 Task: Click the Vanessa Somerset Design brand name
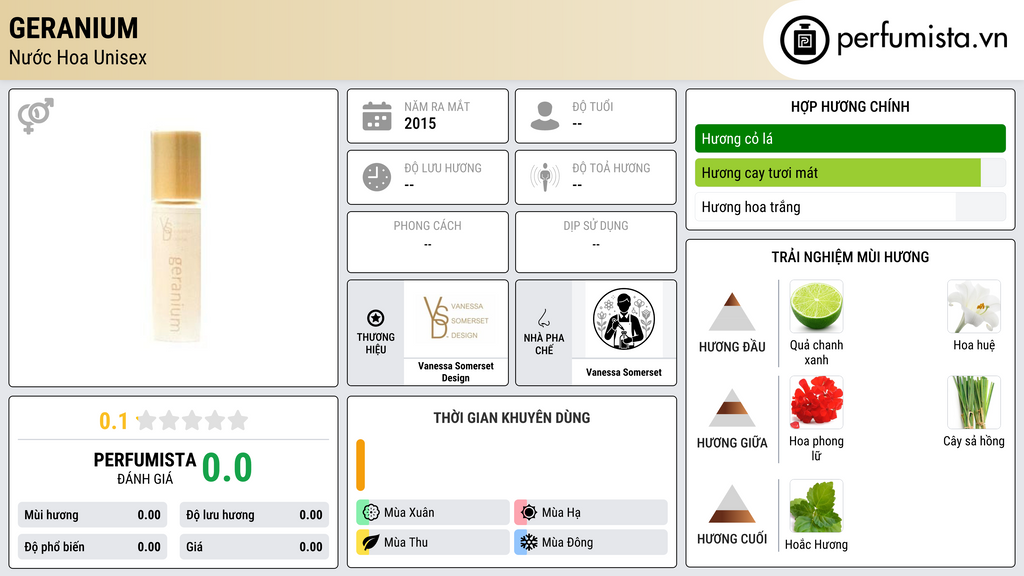456,372
